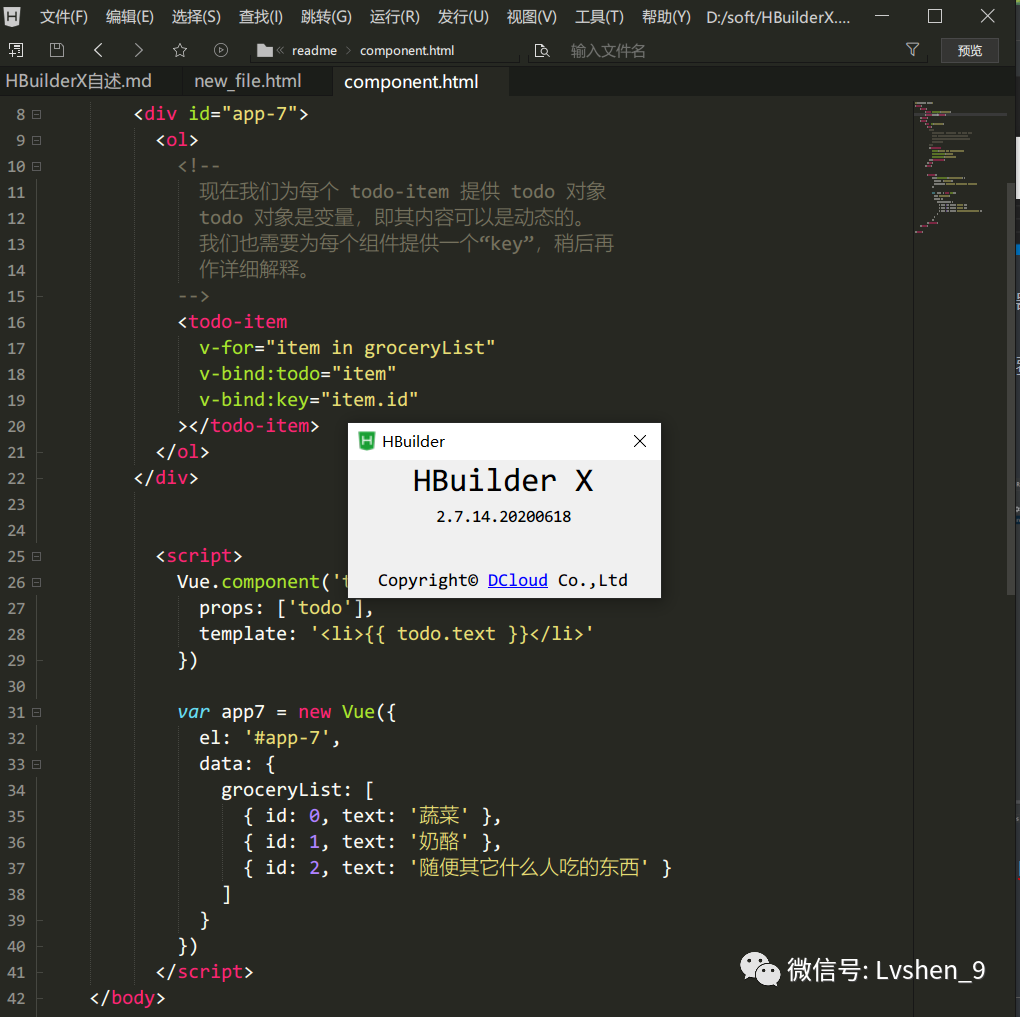Screen dimensions: 1020x1017
Task: Click the var app7 = new Vue({ line
Action: pos(286,712)
